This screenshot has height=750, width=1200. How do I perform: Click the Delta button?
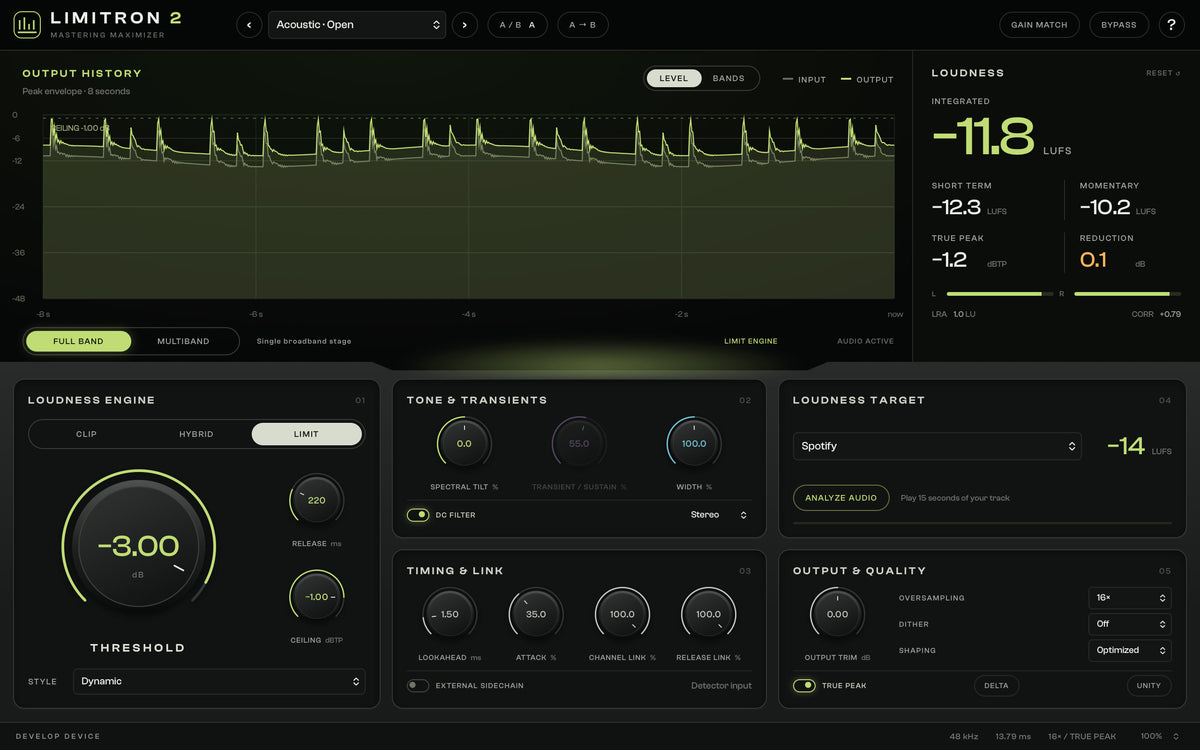pyautogui.click(x=996, y=686)
